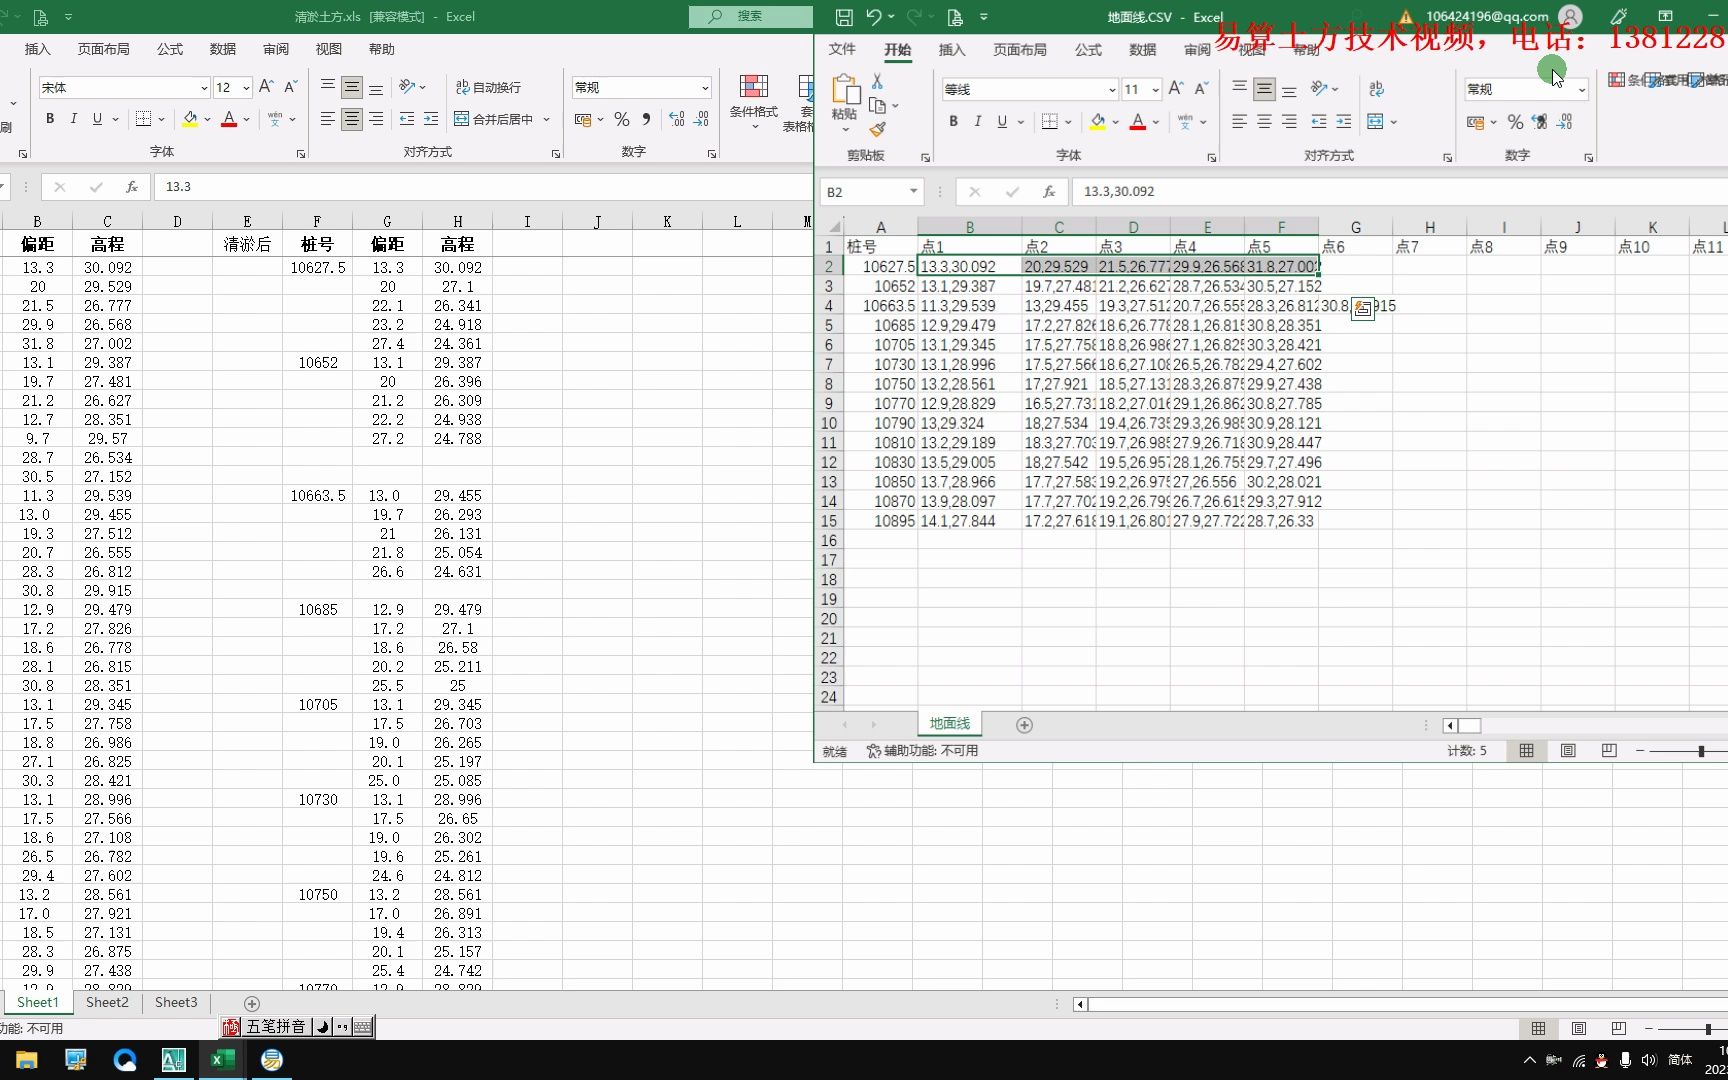
Task: Copy selection in 地面线.CSV ribbon
Action: tap(878, 106)
